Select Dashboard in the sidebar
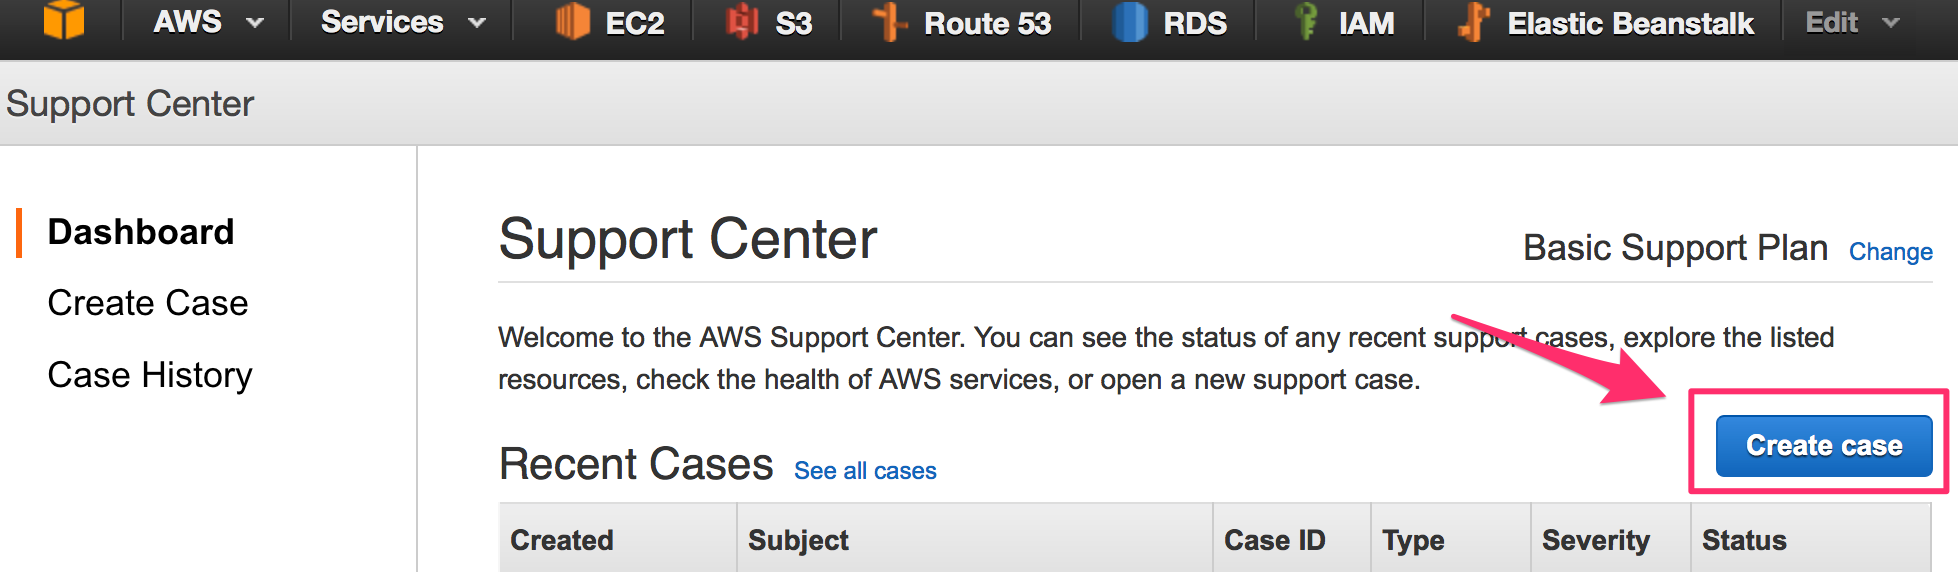 [141, 232]
